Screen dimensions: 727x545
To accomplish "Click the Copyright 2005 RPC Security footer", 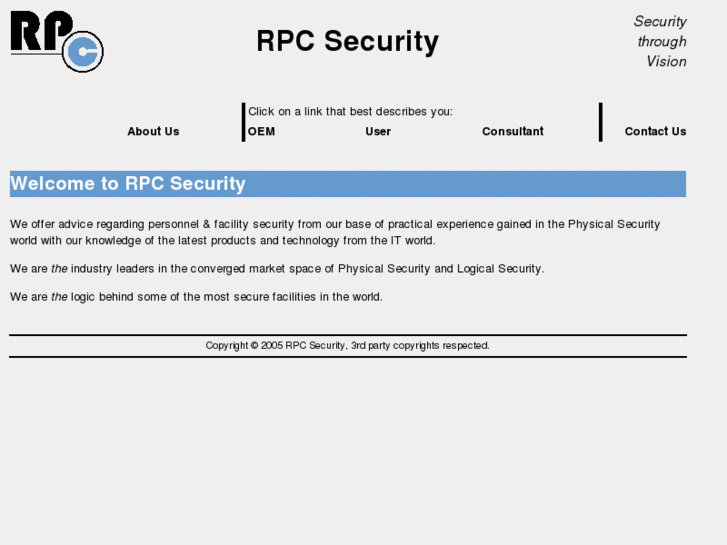I will pos(347,345).
